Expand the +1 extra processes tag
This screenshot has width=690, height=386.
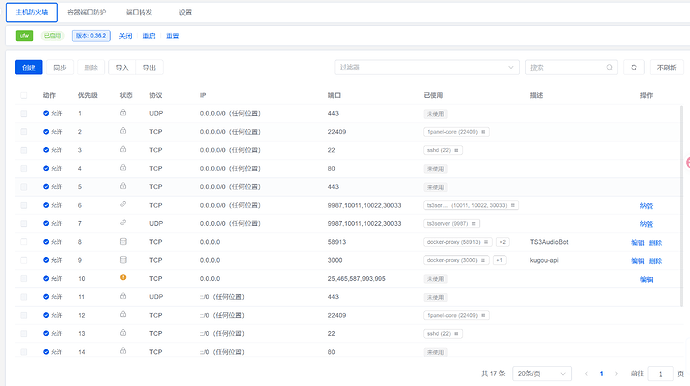tap(499, 260)
